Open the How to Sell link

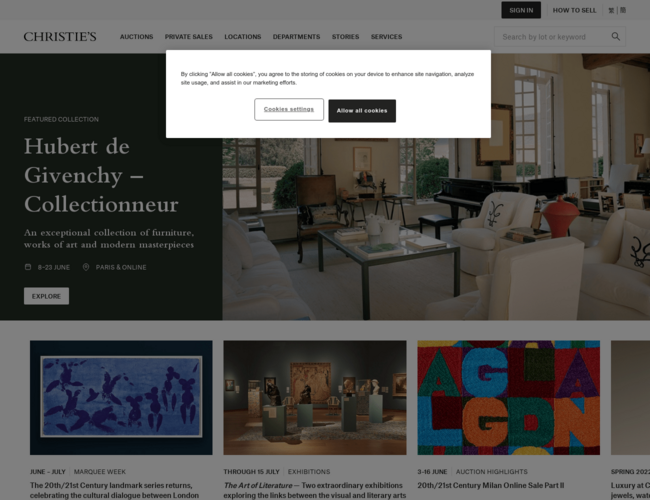tap(574, 10)
